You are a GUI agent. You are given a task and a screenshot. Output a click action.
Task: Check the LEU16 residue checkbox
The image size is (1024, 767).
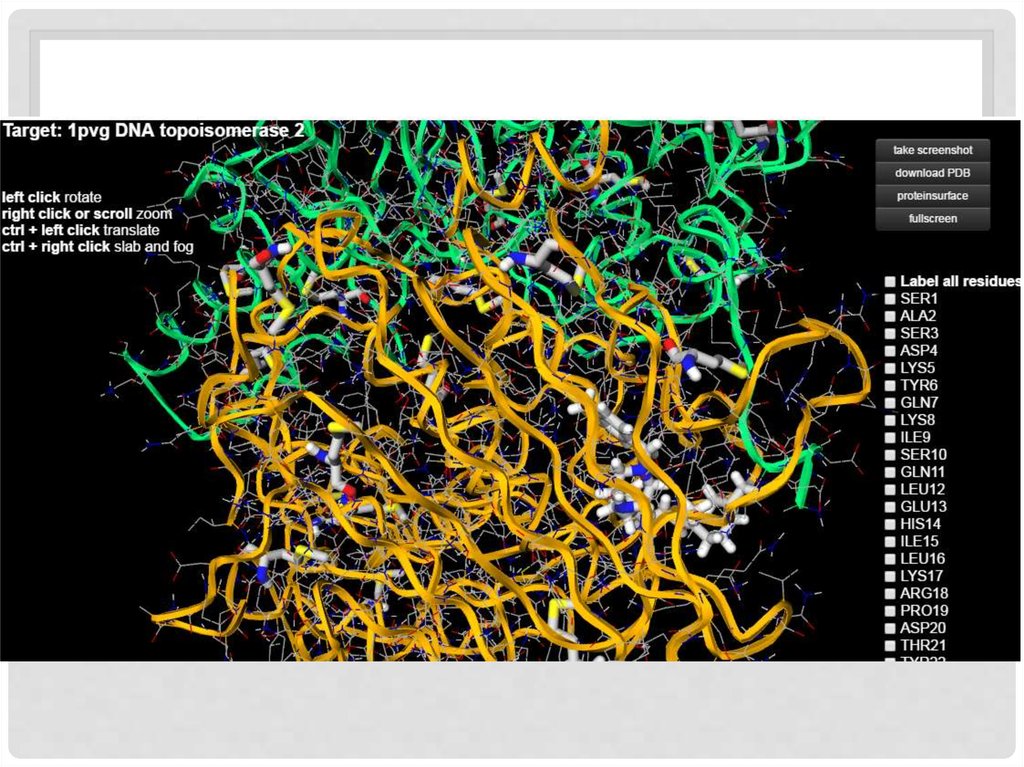coord(890,559)
